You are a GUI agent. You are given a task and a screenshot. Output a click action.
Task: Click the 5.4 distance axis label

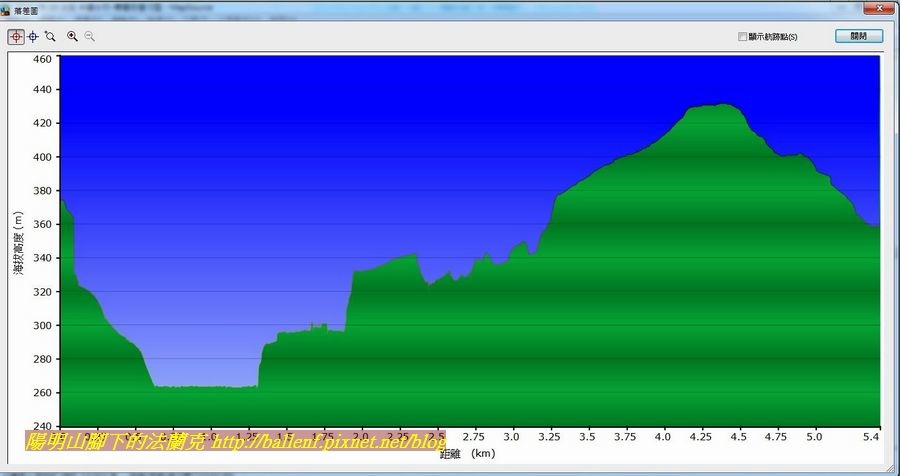[871, 437]
